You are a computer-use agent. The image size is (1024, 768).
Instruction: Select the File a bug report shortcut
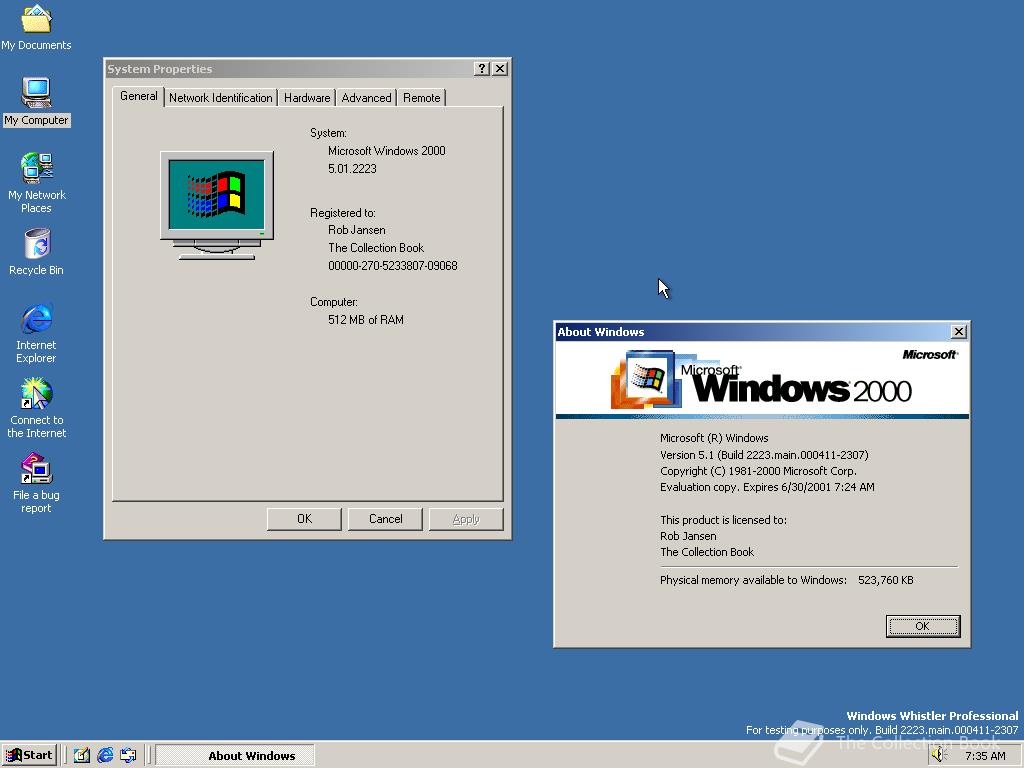[37, 483]
